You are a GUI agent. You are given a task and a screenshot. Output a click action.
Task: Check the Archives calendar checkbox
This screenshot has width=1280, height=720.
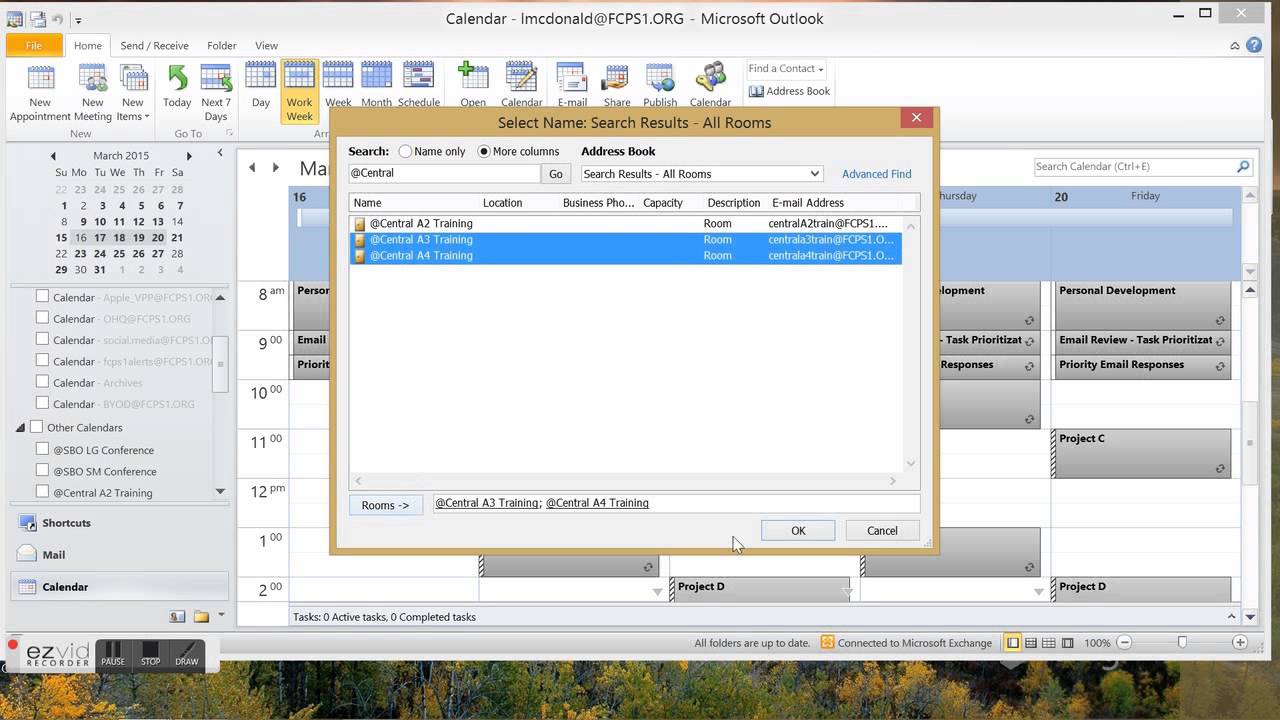coord(42,382)
